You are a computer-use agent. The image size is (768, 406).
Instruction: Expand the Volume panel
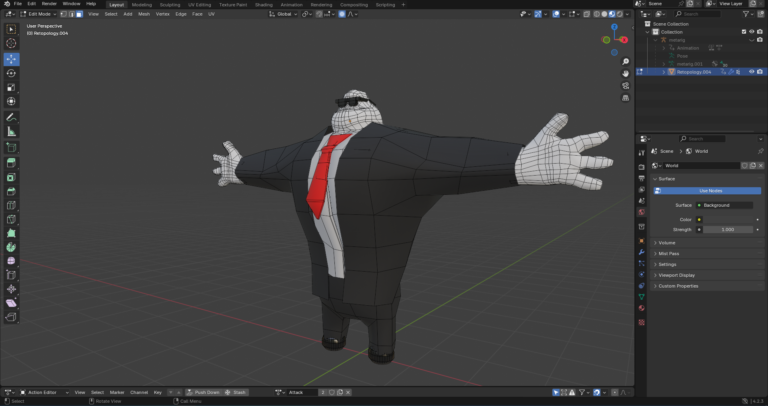(667, 242)
